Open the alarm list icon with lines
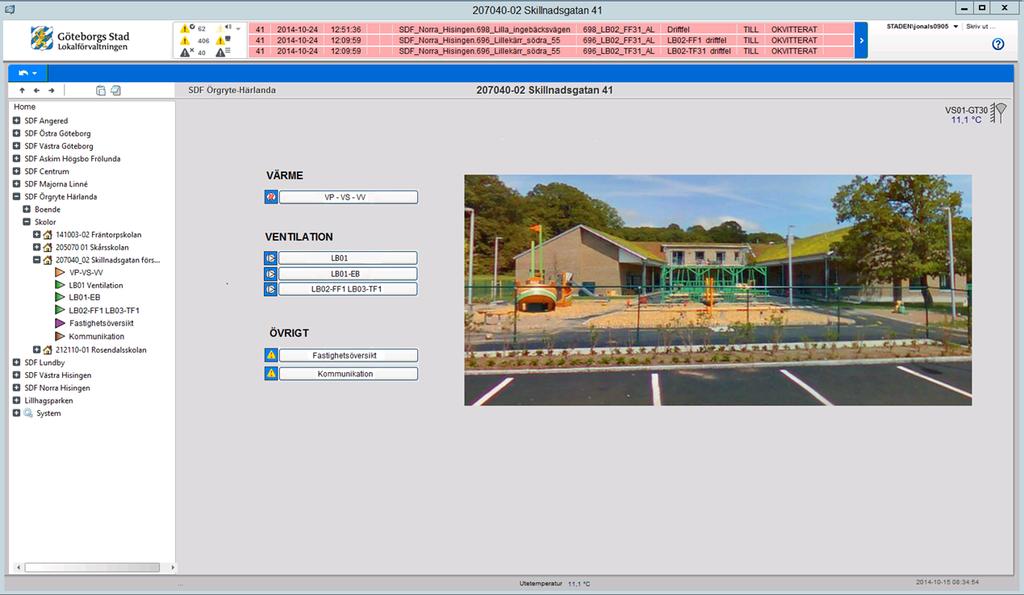This screenshot has height=595, width=1024. pos(223,52)
